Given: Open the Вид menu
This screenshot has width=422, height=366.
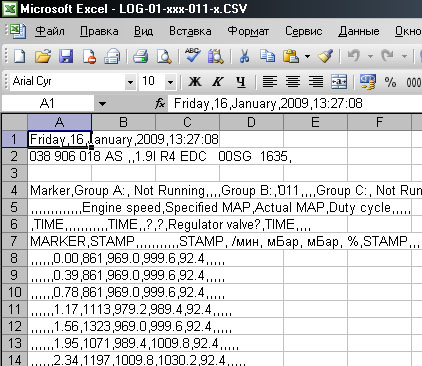Looking at the screenshot, I should tap(143, 31).
